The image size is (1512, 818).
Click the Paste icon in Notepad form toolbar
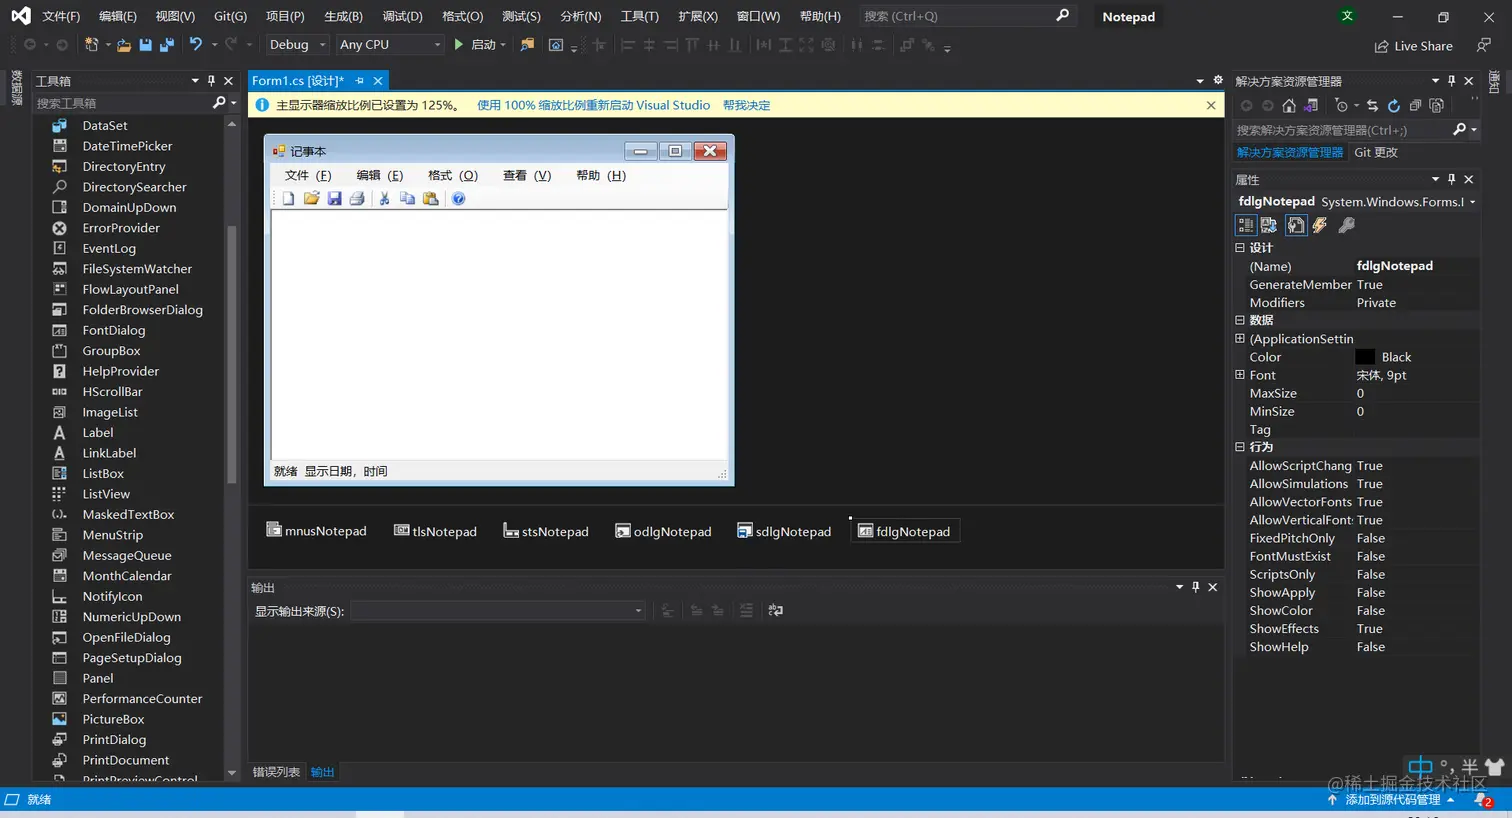pyautogui.click(x=431, y=198)
